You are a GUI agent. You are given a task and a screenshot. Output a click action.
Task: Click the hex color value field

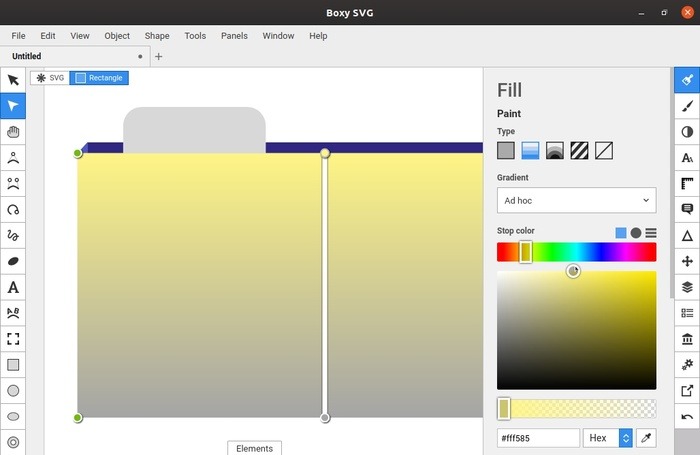[x=538, y=438]
